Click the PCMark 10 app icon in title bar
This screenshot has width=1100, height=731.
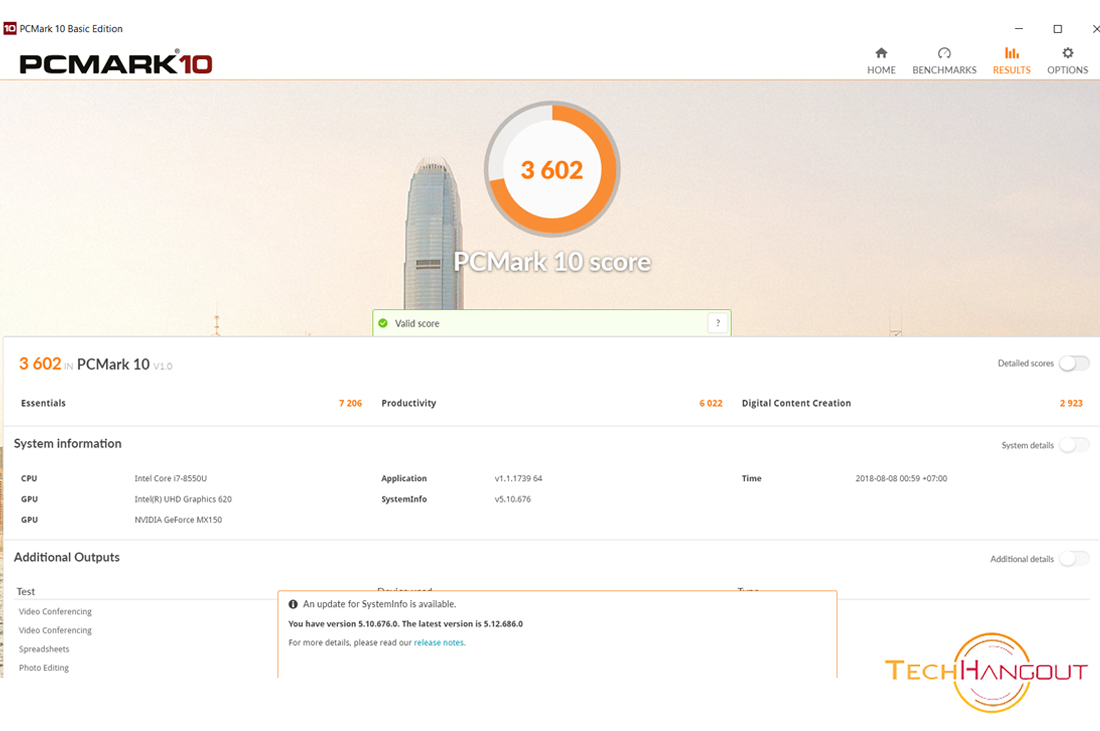tap(10, 28)
